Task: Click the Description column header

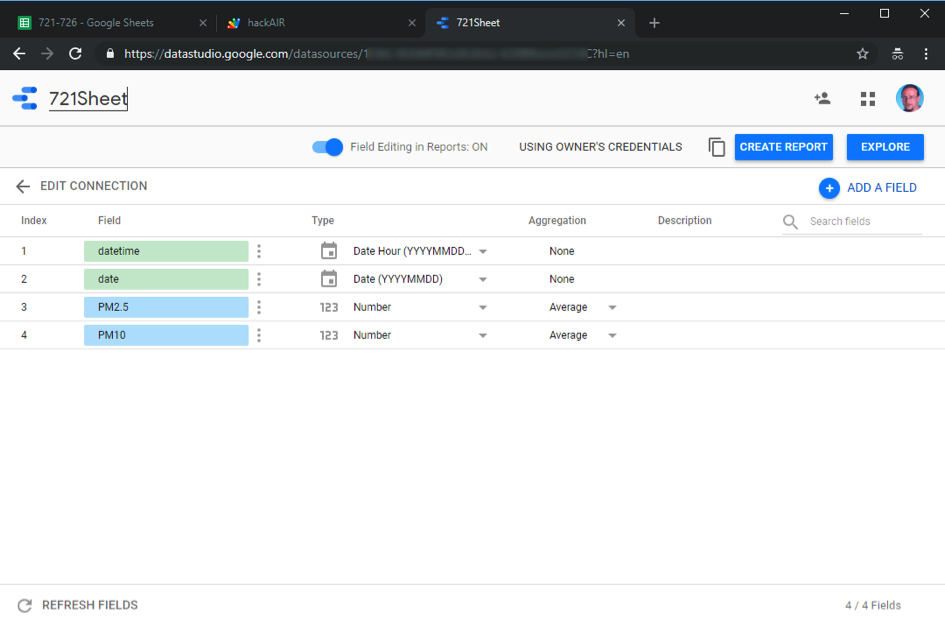Action: coord(685,221)
